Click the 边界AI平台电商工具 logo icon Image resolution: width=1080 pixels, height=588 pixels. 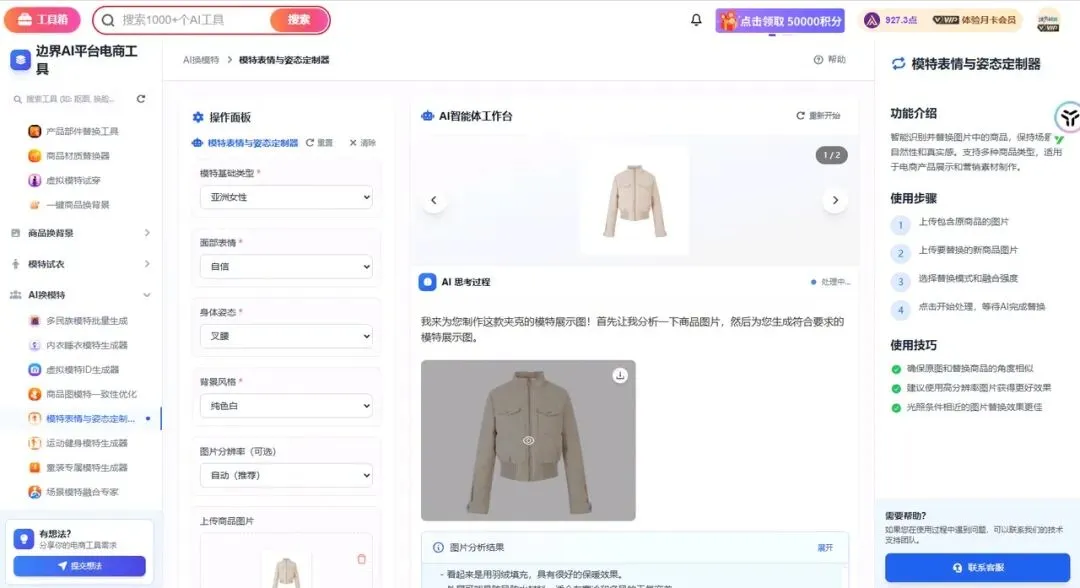coord(20,60)
